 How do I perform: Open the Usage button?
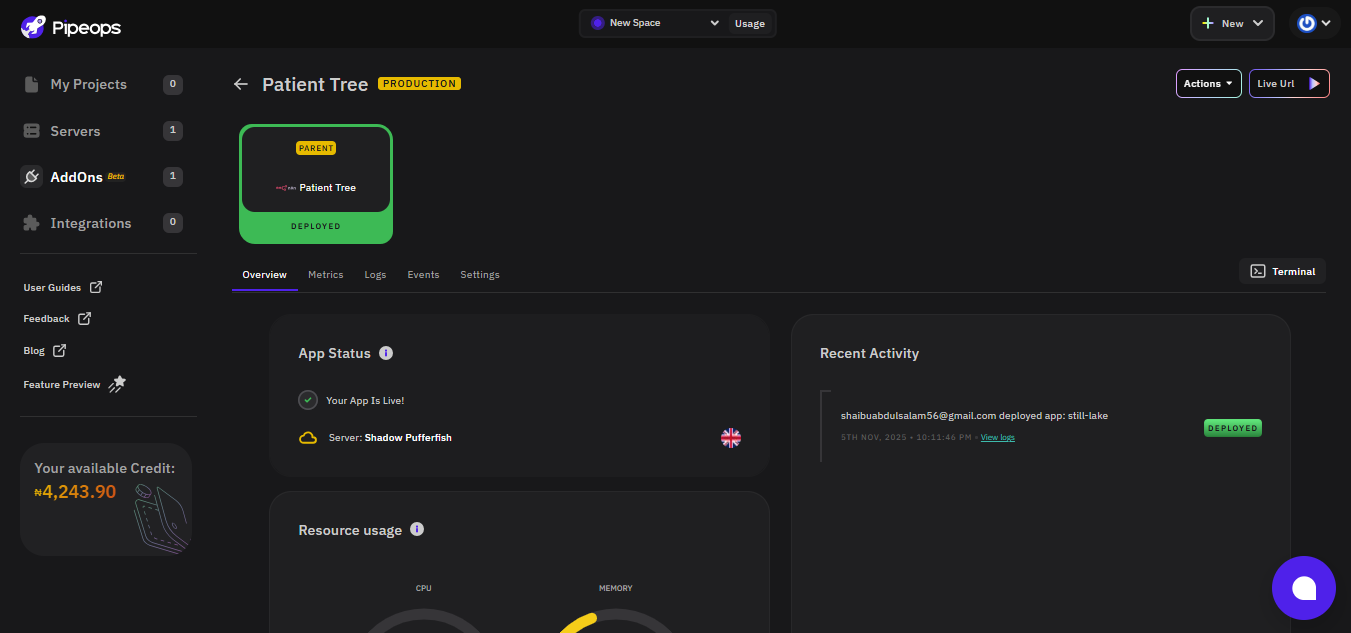750,24
